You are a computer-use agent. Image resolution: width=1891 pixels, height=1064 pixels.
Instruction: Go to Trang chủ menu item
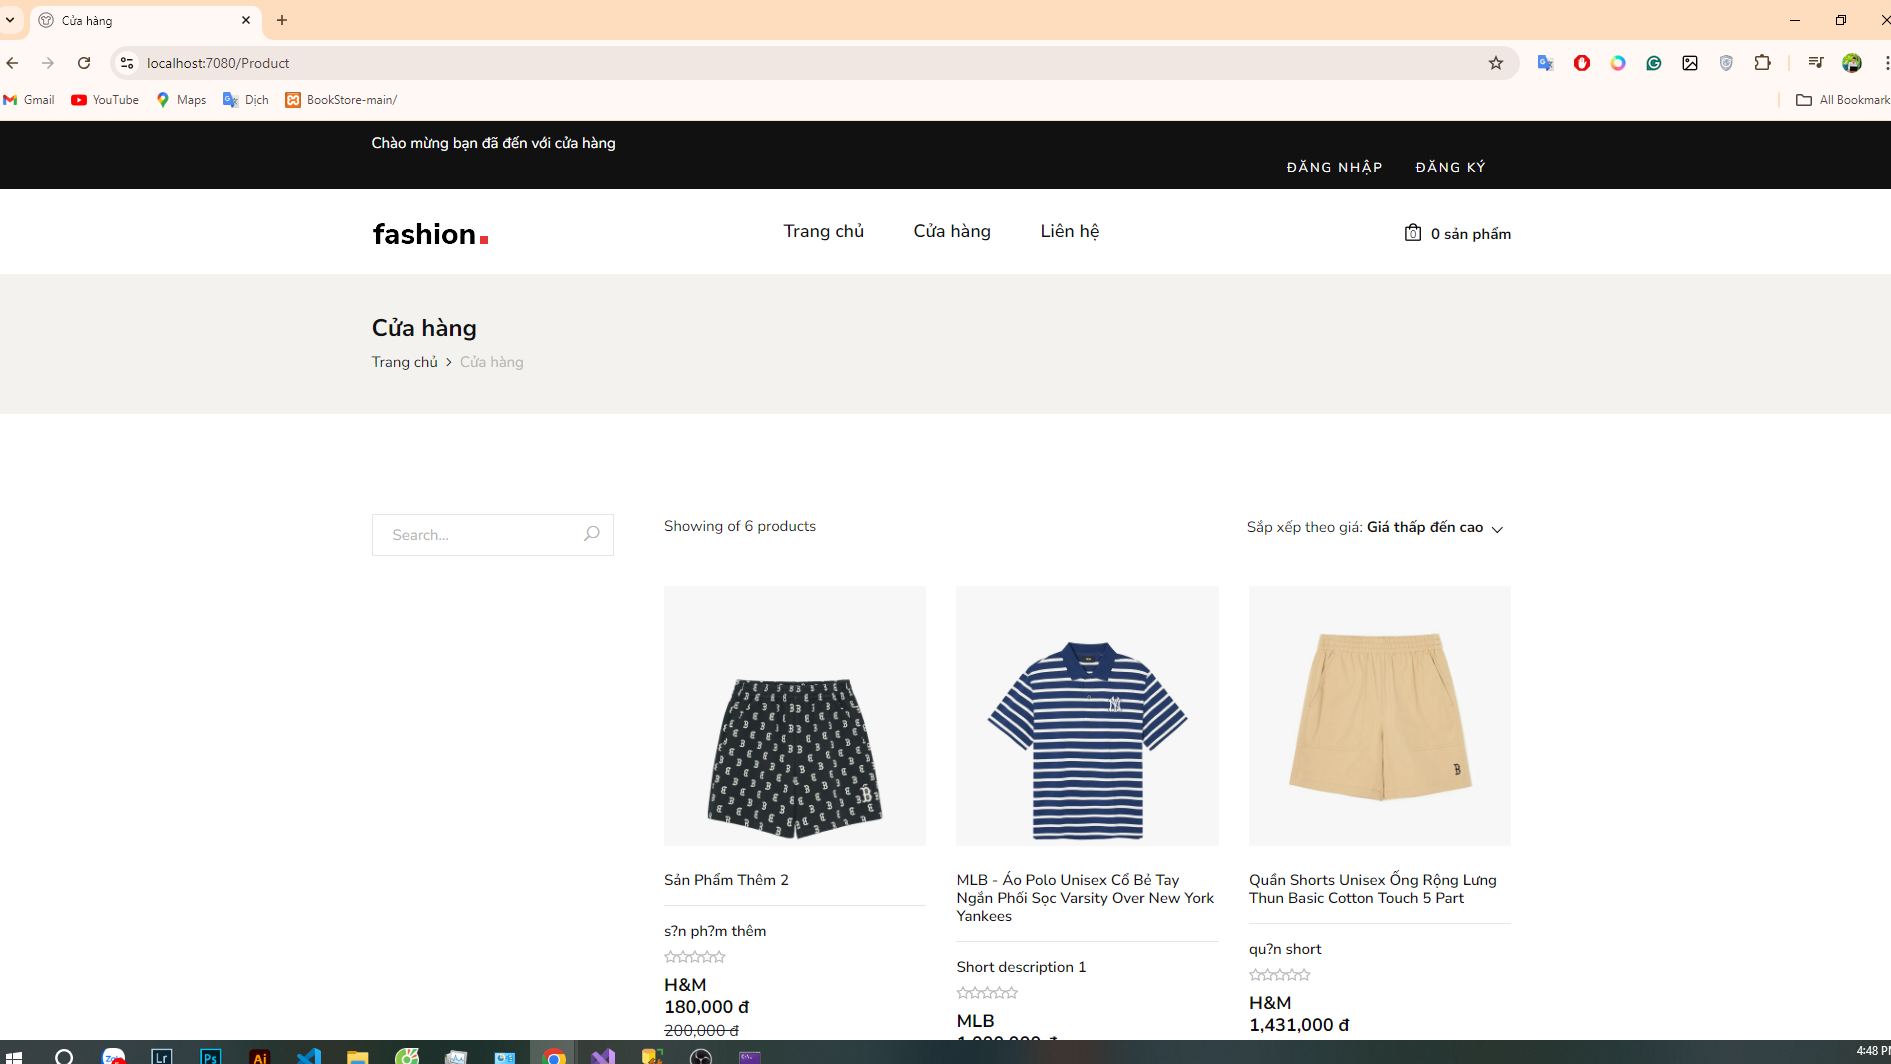click(x=823, y=231)
